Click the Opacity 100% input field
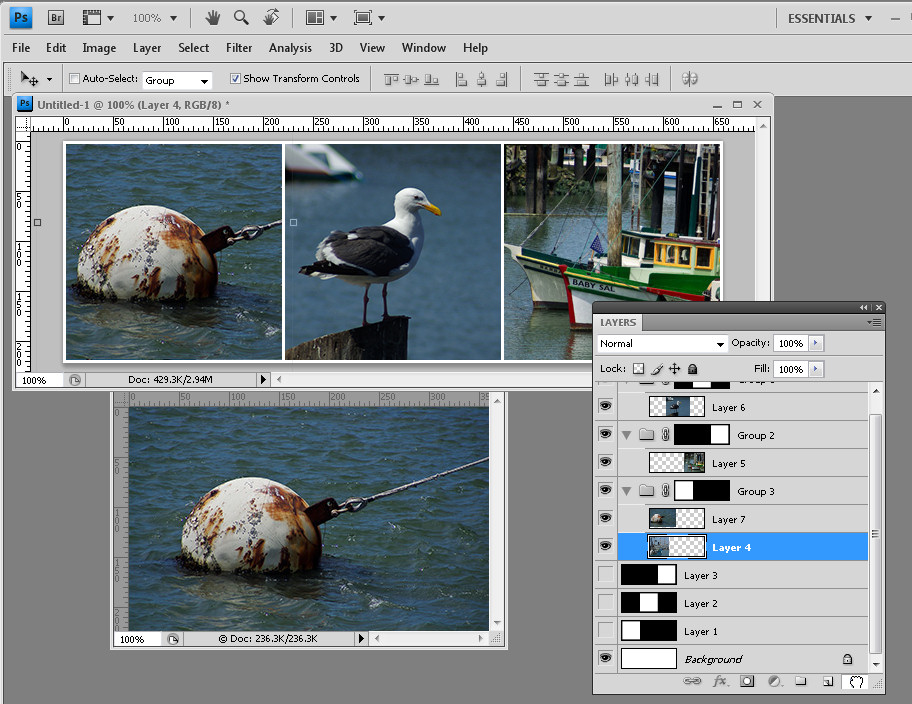Screen dimensions: 912x704 (790, 343)
